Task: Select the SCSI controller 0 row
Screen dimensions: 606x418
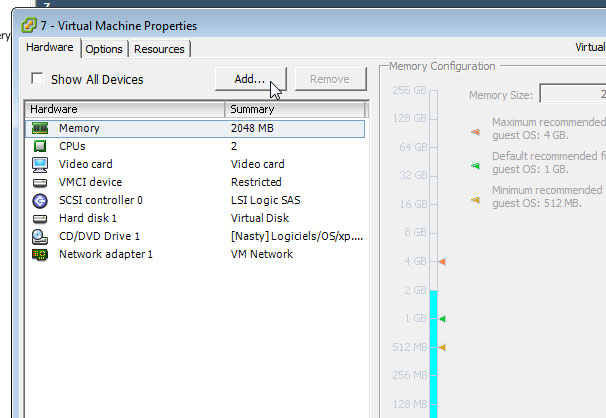Action: click(195, 200)
